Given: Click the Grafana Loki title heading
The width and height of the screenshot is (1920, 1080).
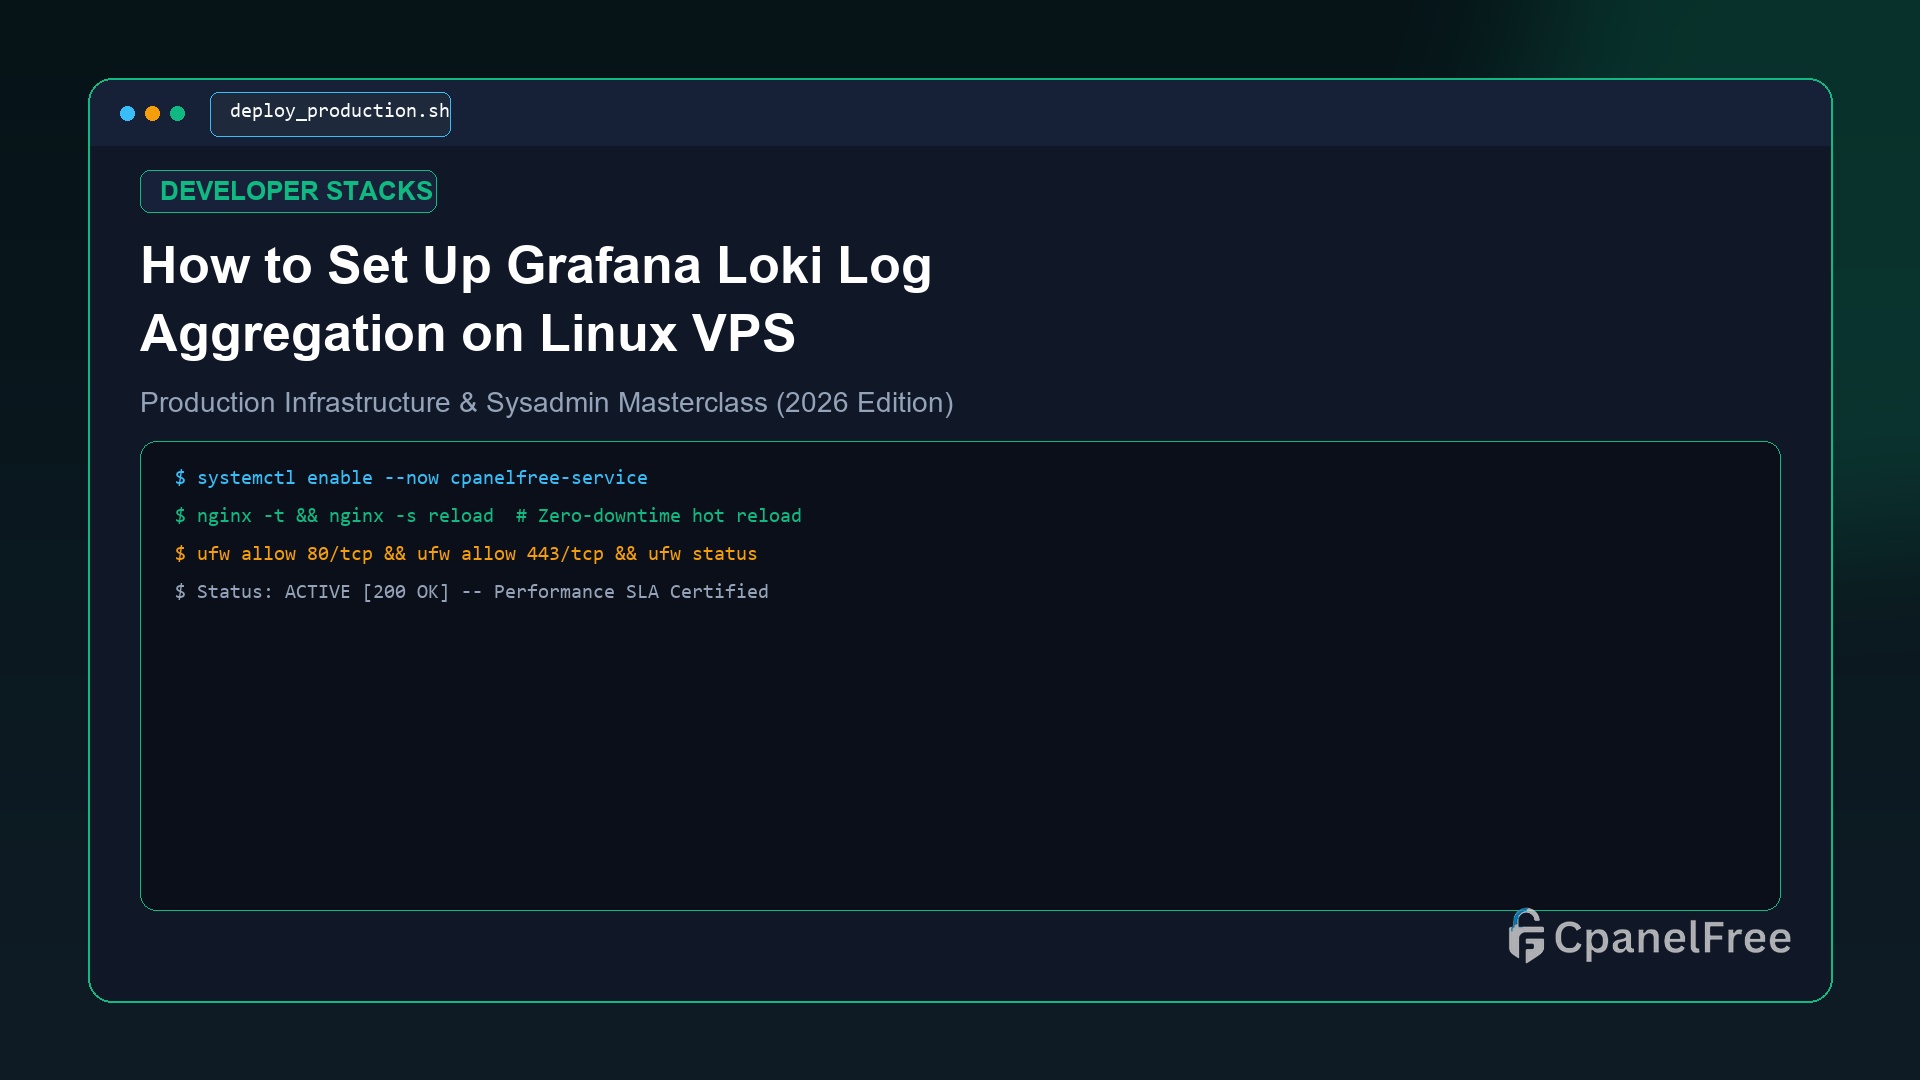Looking at the screenshot, I should [x=536, y=299].
